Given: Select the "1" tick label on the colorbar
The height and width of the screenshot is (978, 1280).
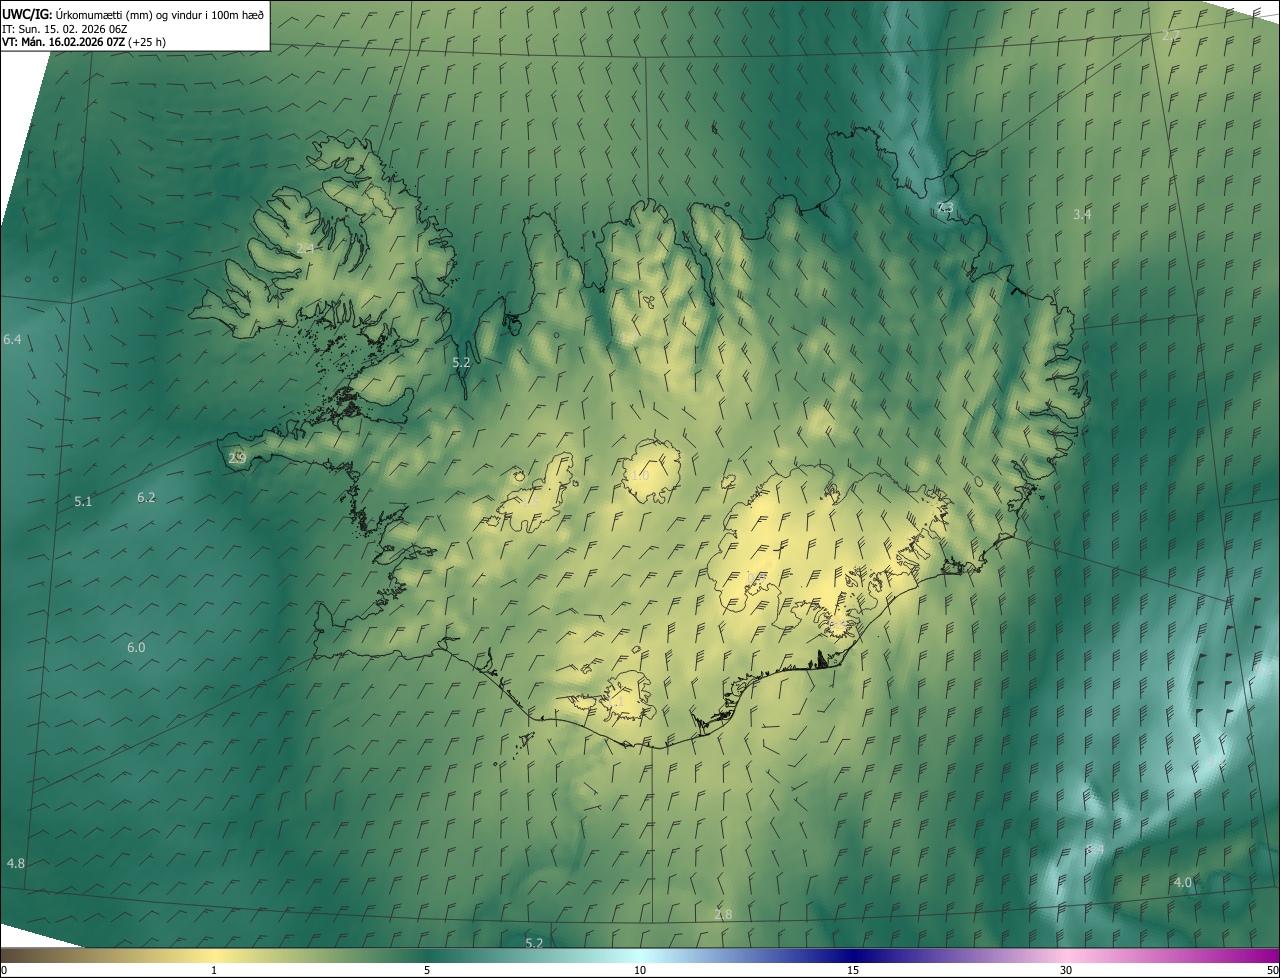Looking at the screenshot, I should coord(214,970).
